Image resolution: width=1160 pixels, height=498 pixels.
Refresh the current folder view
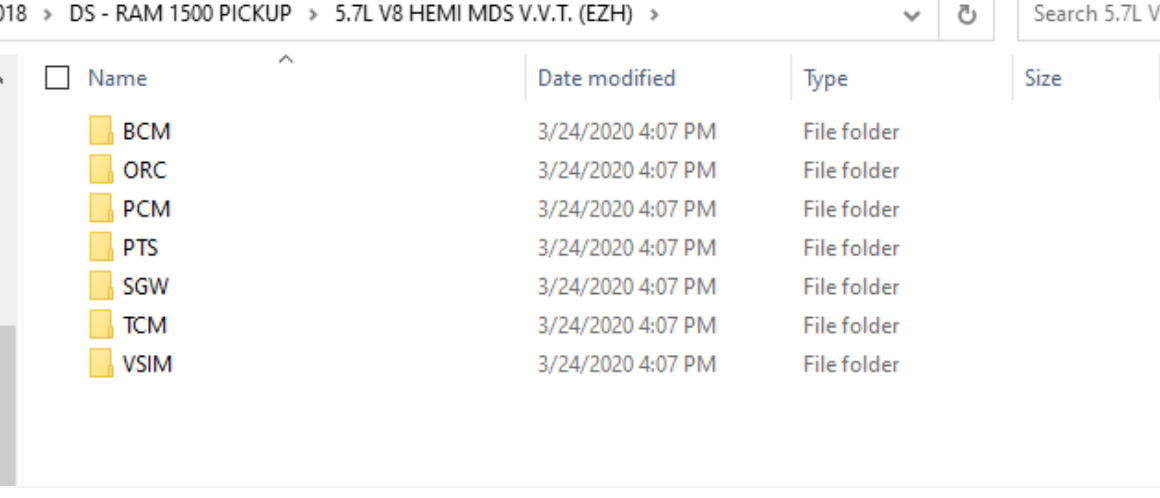click(966, 15)
